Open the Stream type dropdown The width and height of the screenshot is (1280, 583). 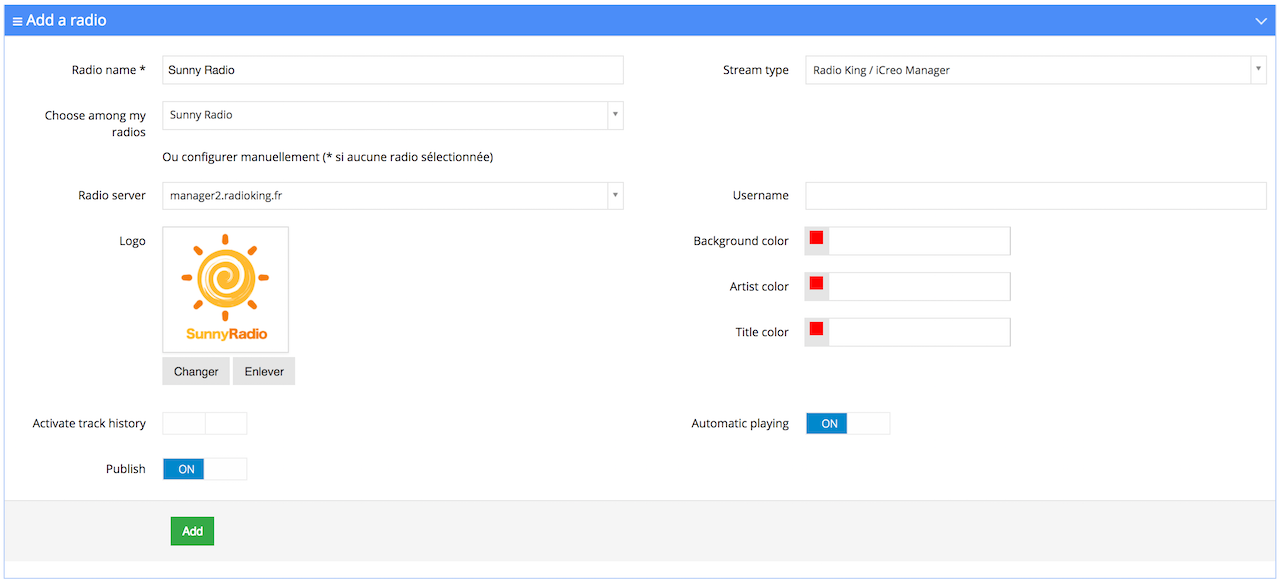(x=1035, y=71)
